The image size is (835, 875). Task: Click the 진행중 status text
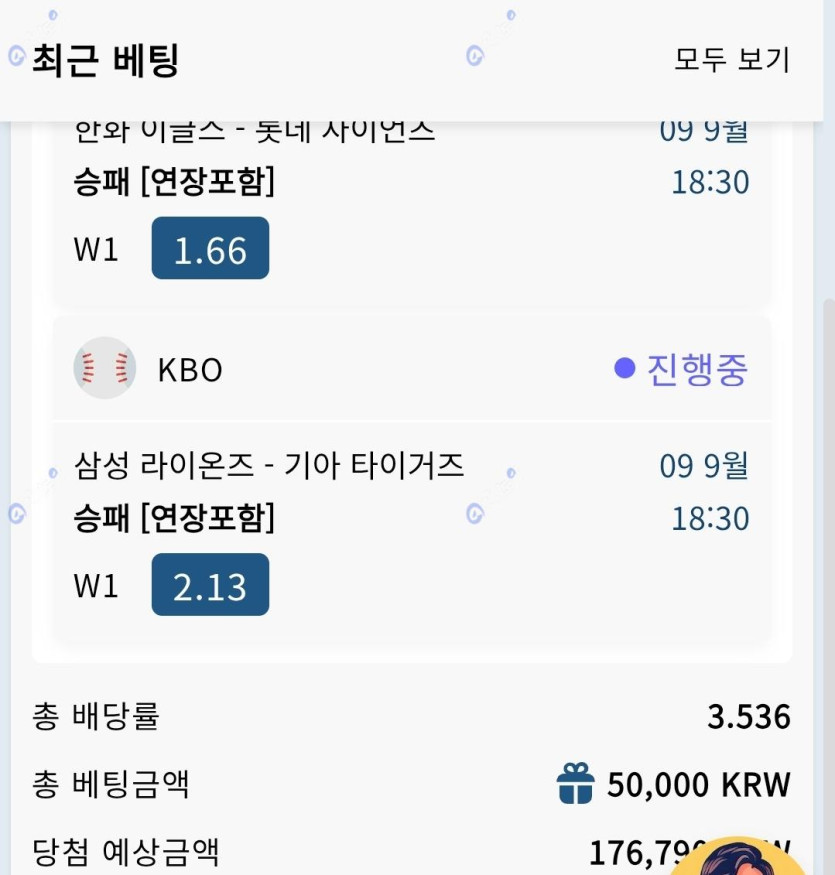coord(697,369)
